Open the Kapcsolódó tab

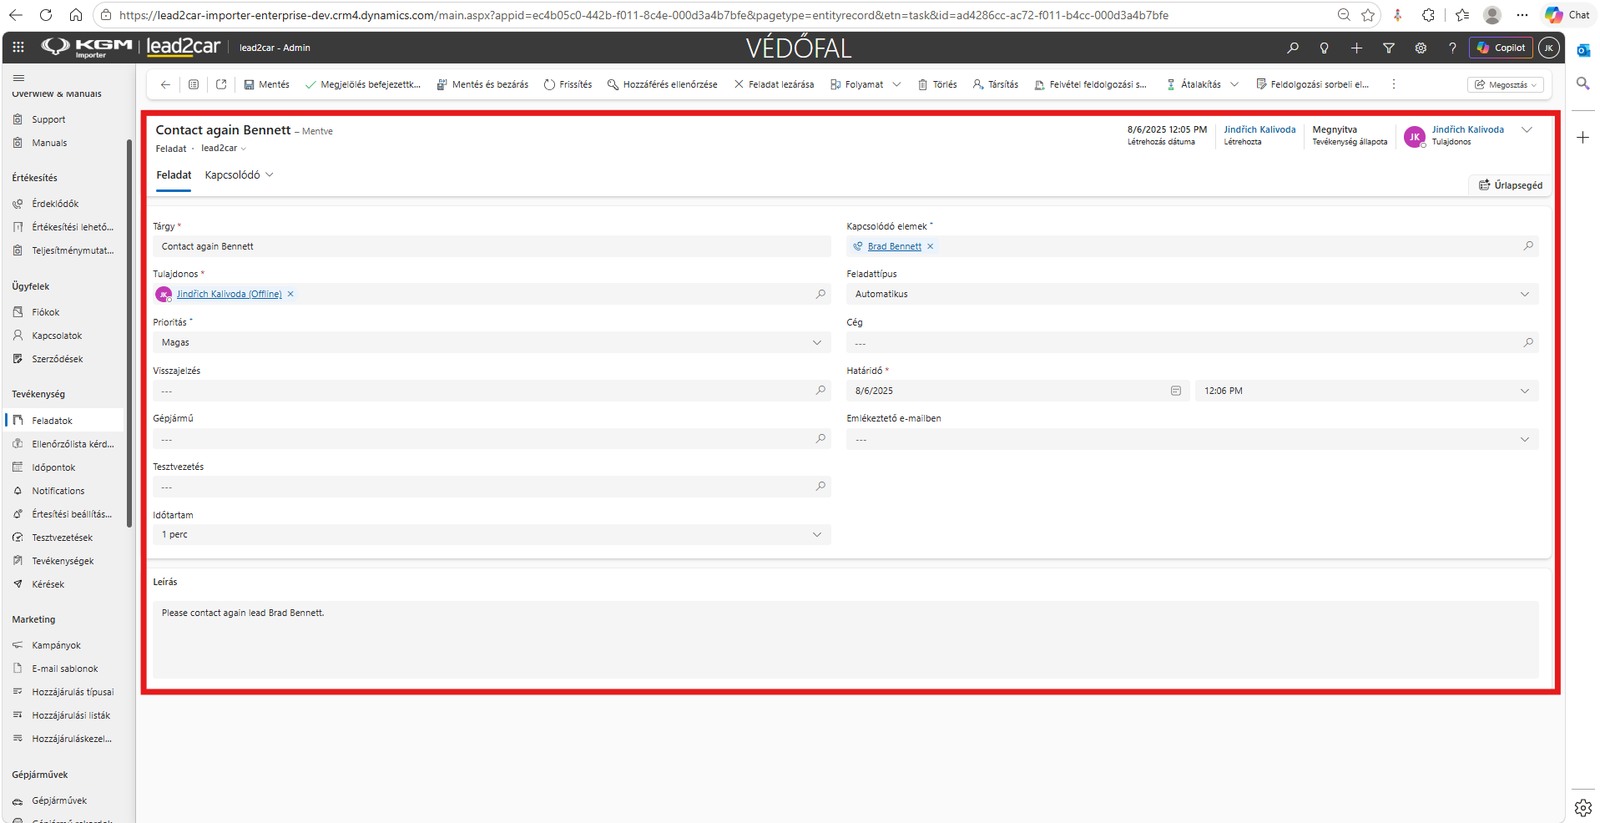click(239, 175)
